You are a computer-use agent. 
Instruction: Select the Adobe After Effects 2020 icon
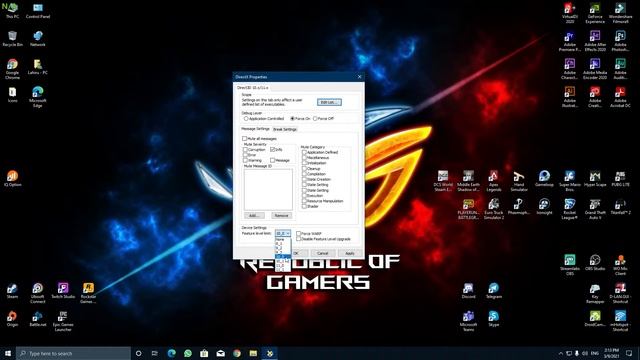click(x=595, y=41)
